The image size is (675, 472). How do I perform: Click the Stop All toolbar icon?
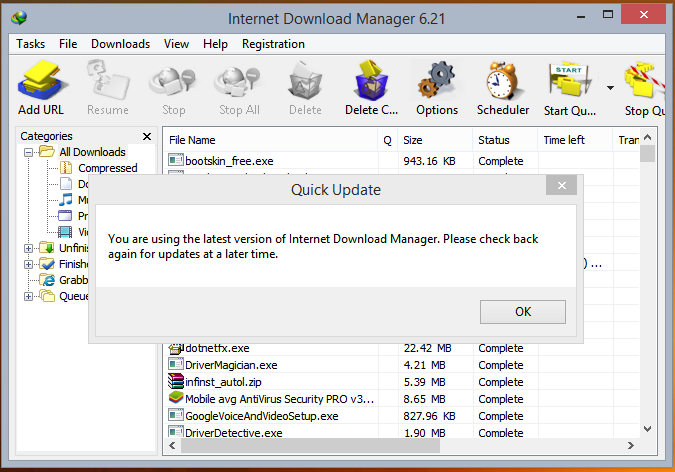(x=239, y=81)
